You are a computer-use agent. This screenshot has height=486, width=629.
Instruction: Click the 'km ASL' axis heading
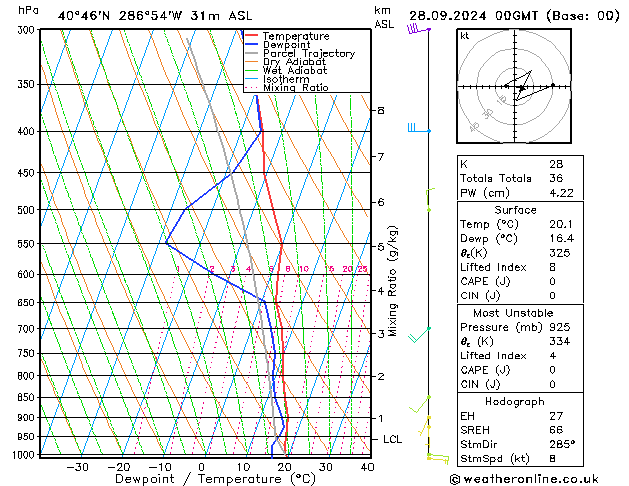pyautogui.click(x=384, y=17)
